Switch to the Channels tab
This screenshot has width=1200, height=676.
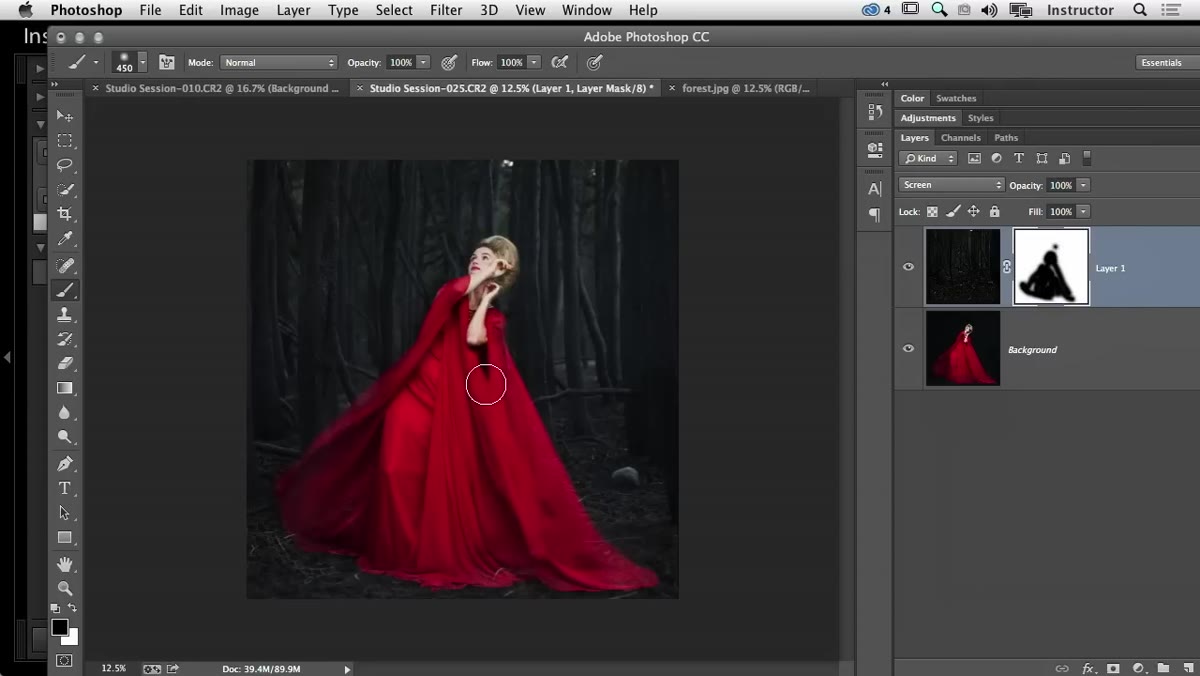click(x=960, y=138)
